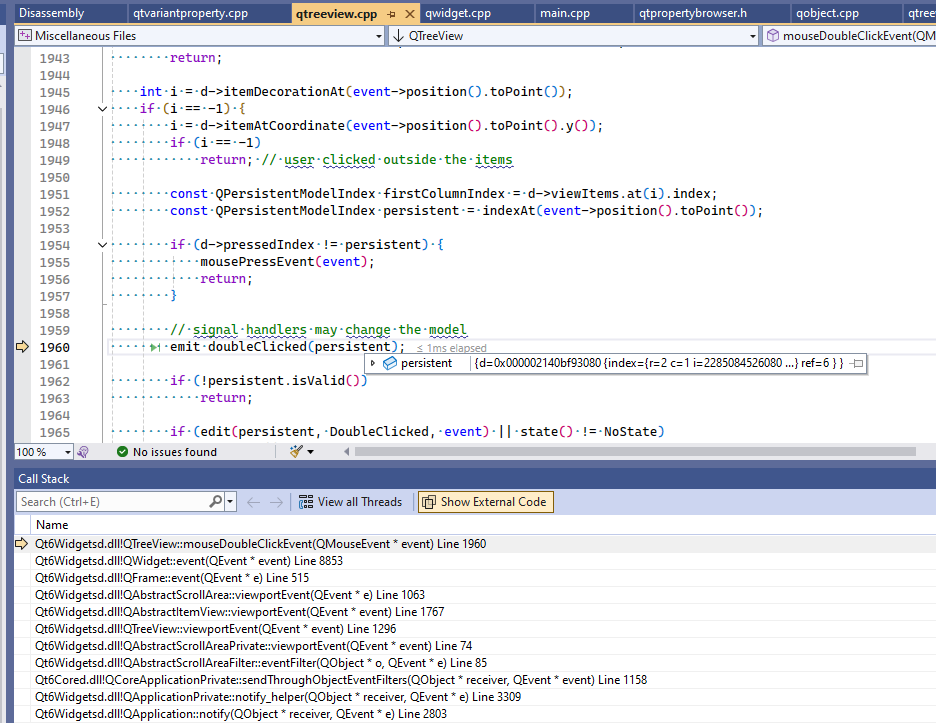Click the Name column header
This screenshot has width=936, height=723.
click(52, 525)
